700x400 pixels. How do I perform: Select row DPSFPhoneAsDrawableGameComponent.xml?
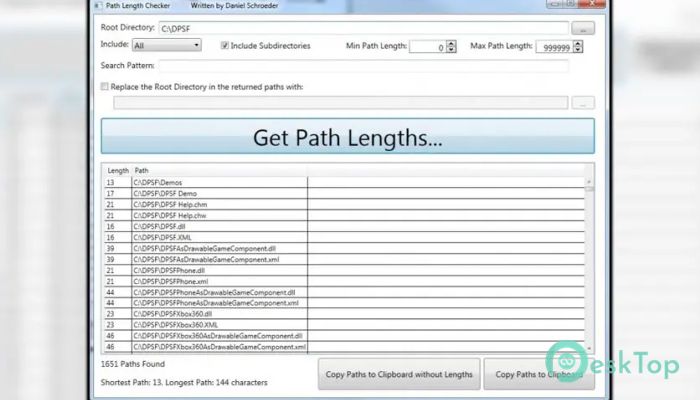coord(344,303)
